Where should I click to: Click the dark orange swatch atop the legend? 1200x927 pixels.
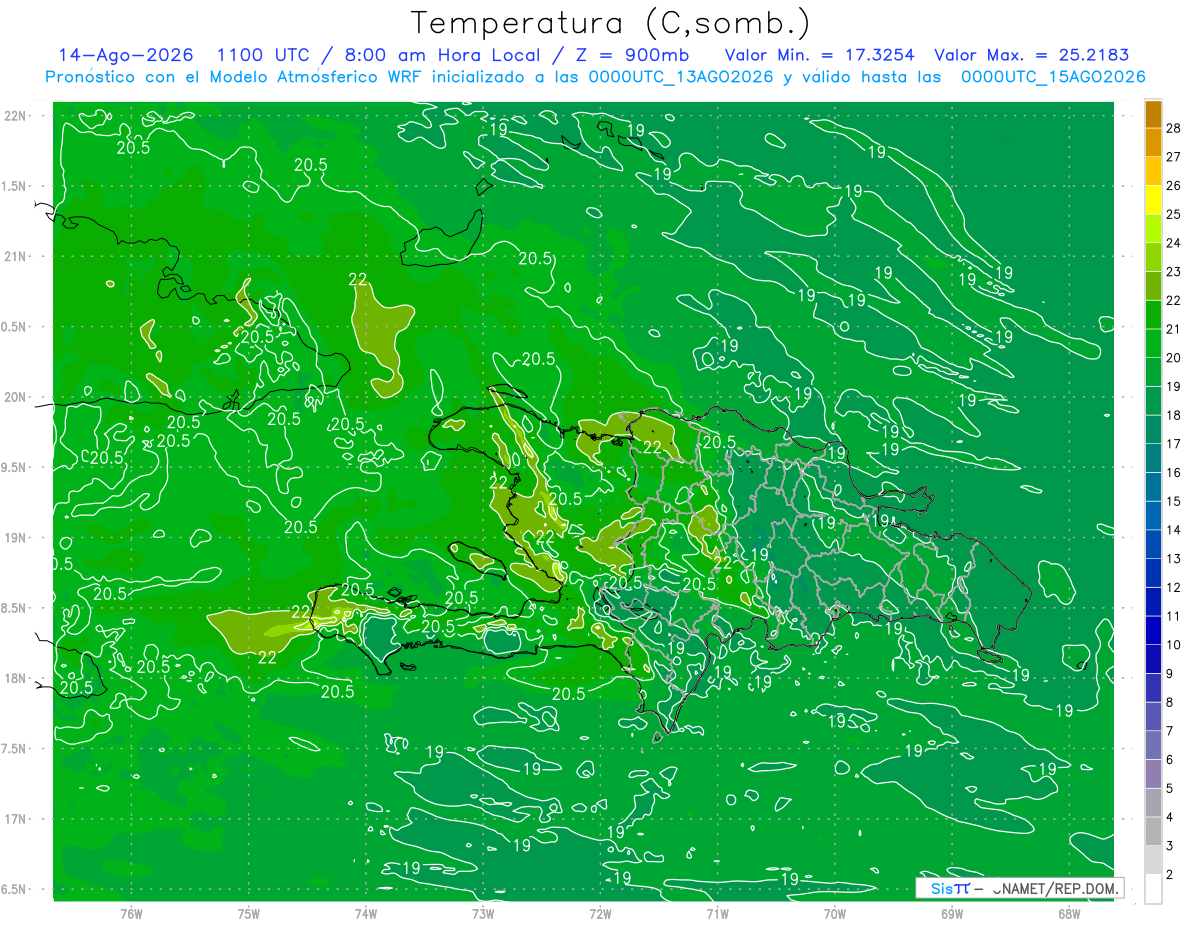[x=1153, y=114]
